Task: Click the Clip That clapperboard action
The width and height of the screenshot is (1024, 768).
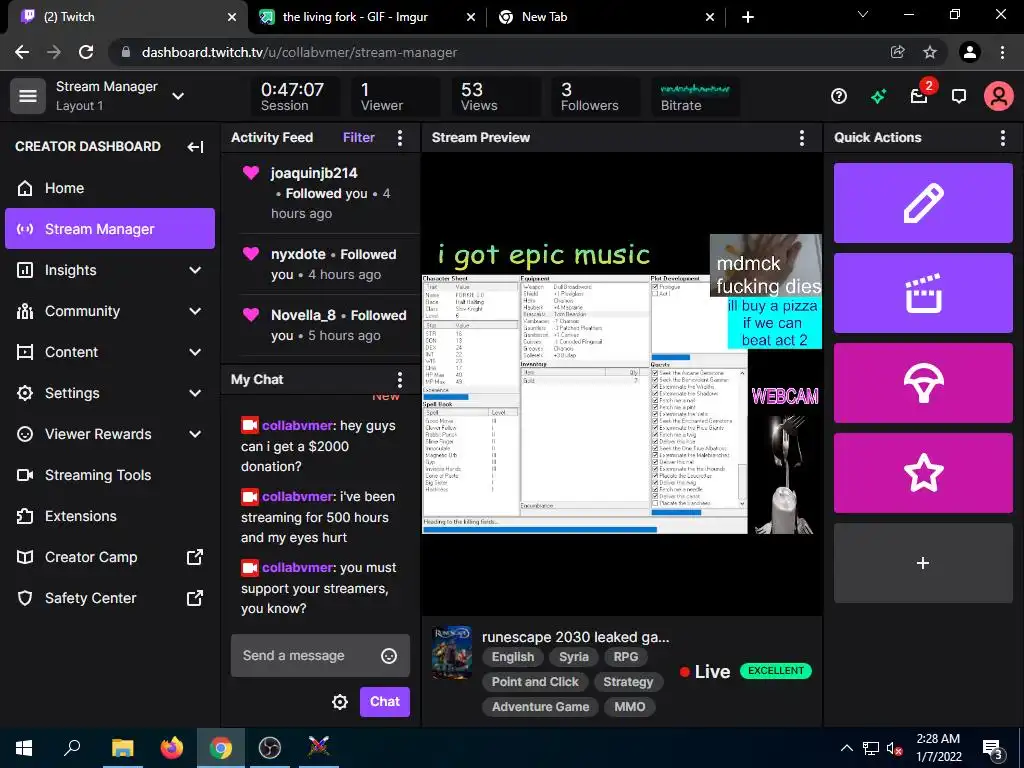Action: pyautogui.click(x=923, y=293)
